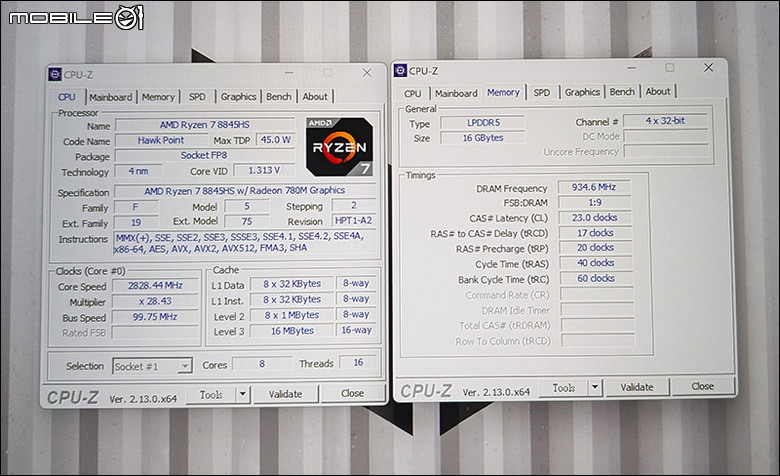Click Core Speed value 2828.44 MHz

tap(155, 286)
